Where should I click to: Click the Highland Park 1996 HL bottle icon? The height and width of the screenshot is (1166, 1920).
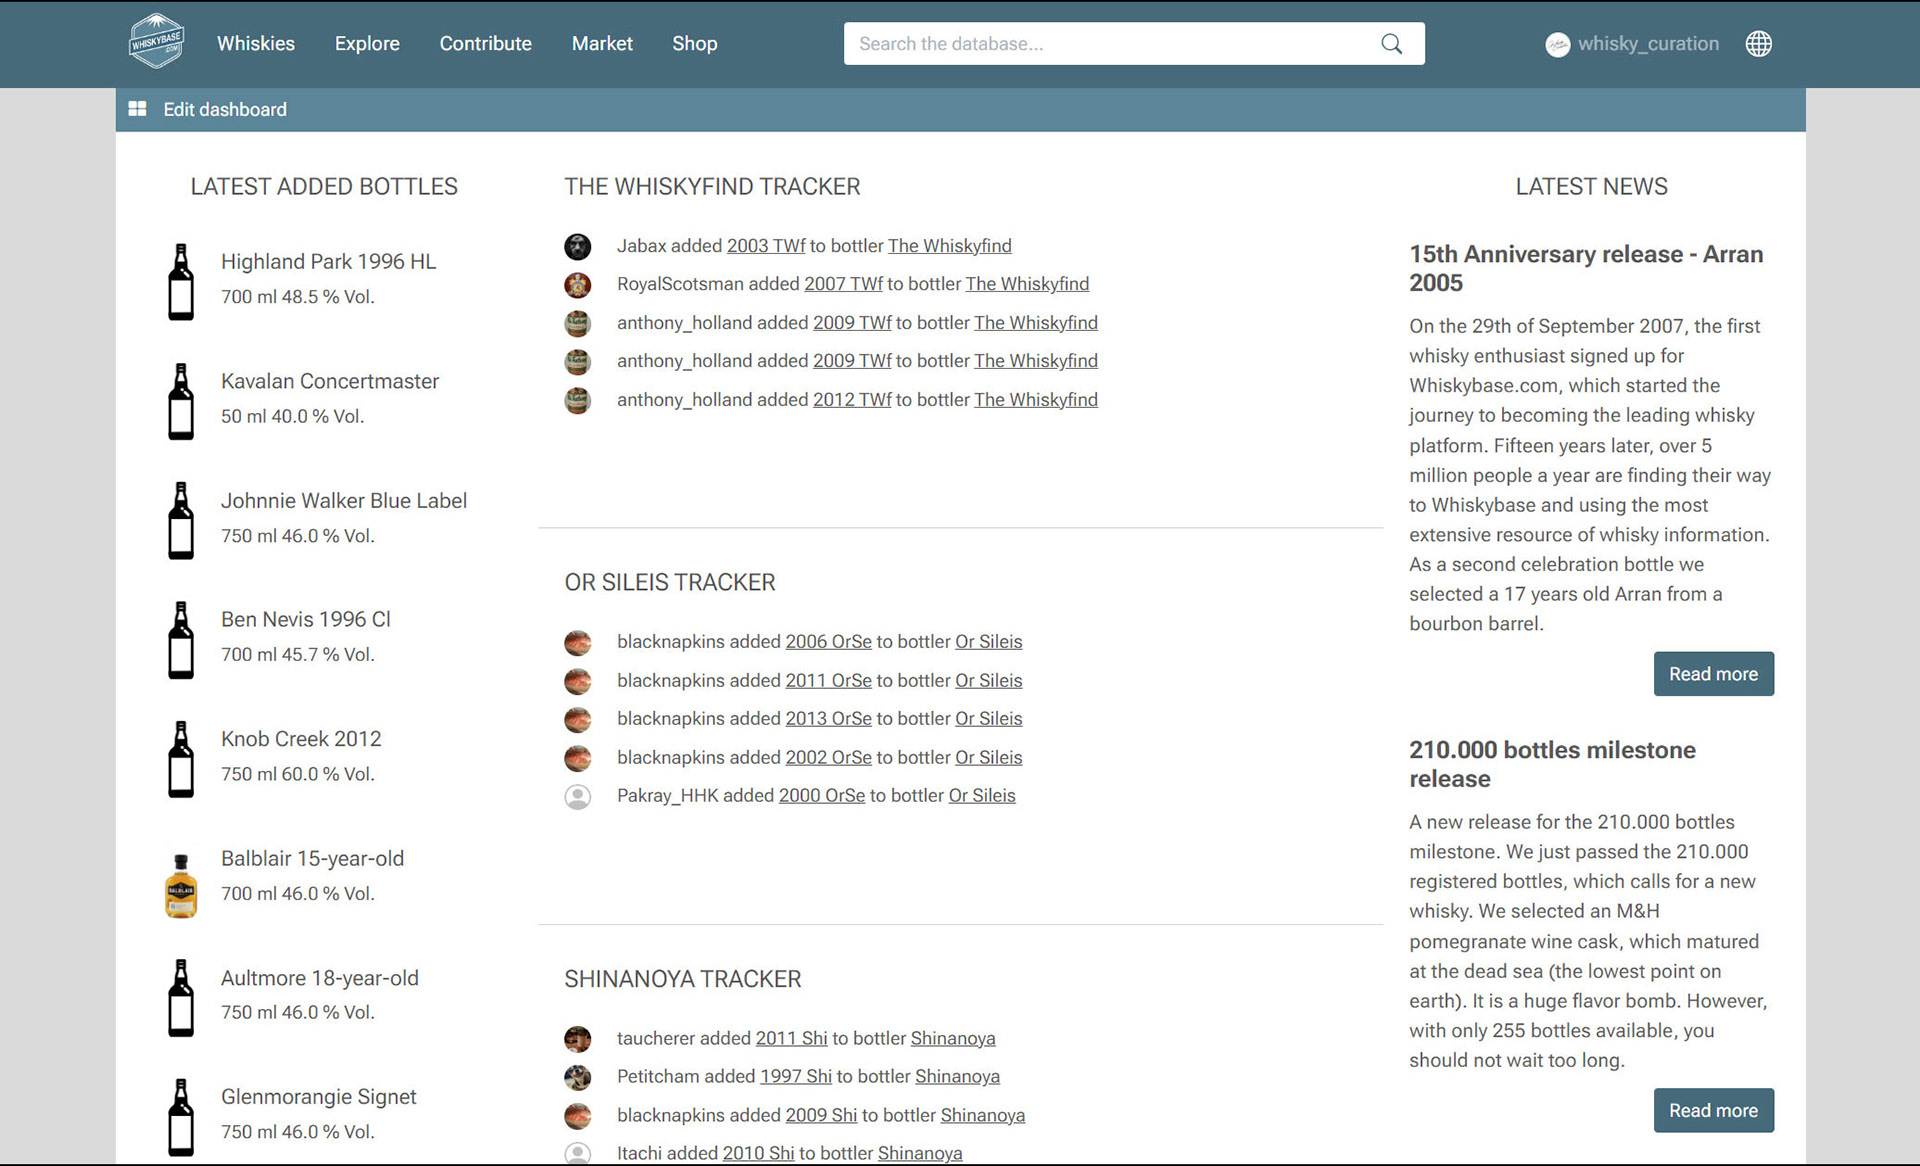[181, 282]
